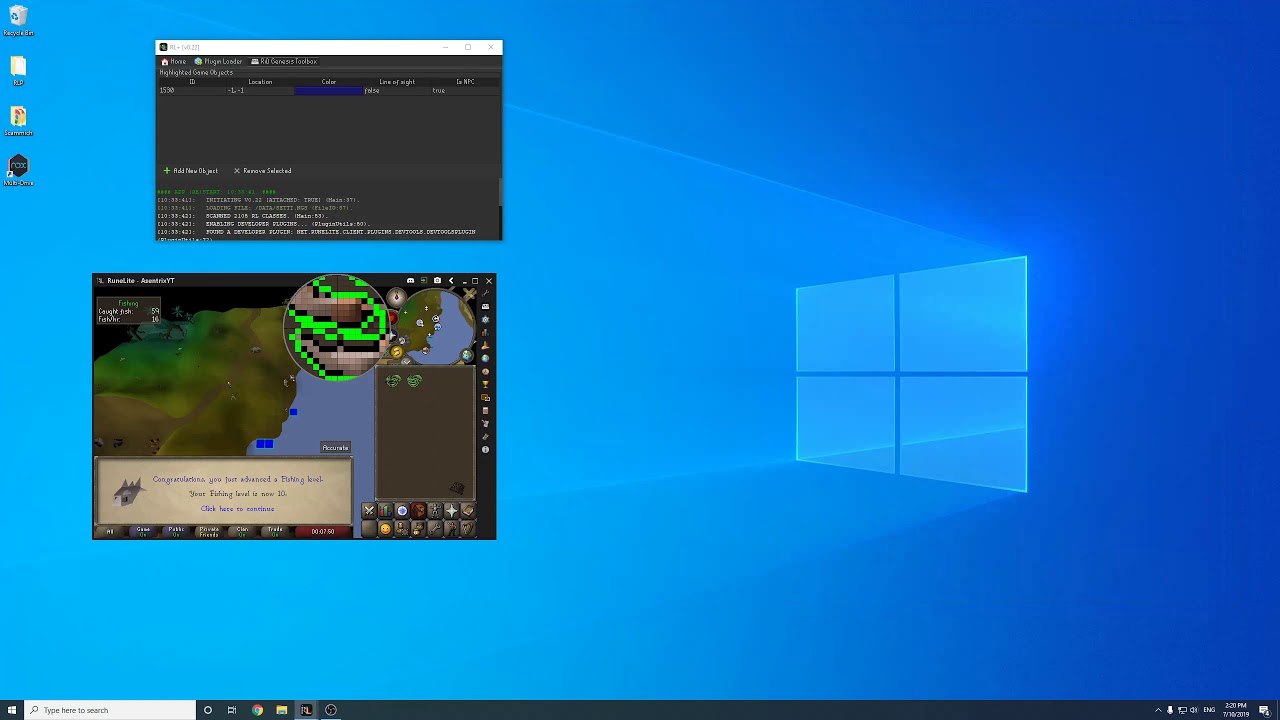Open the RLP folder on desktop
Image resolution: width=1280 pixels, height=720 pixels.
pos(18,70)
